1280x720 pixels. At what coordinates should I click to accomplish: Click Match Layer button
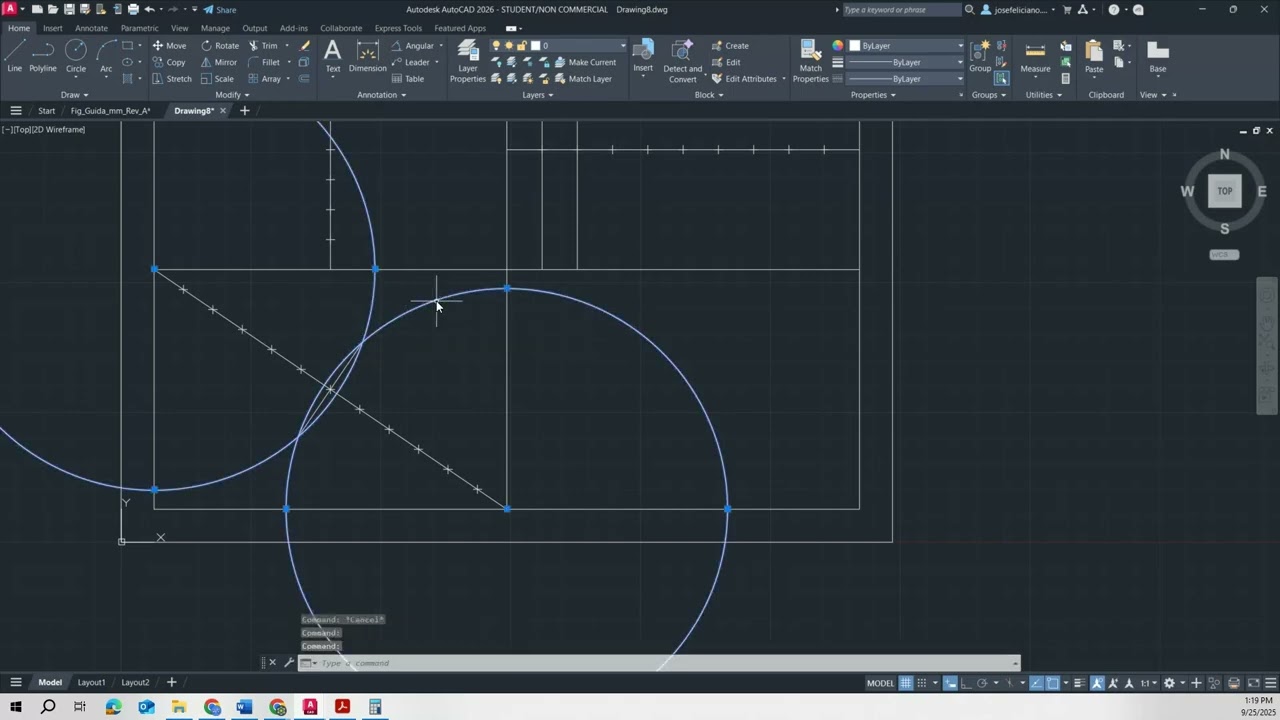click(x=583, y=78)
